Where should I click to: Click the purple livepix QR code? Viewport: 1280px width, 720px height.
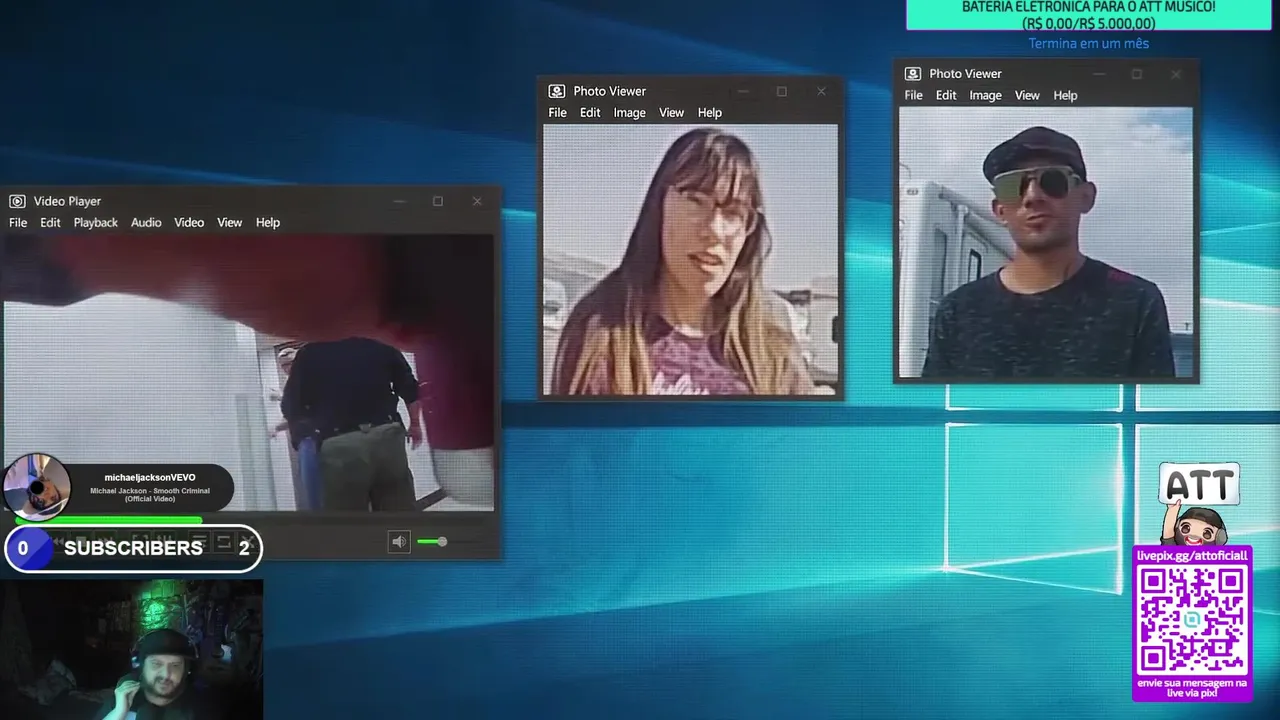click(x=1192, y=621)
